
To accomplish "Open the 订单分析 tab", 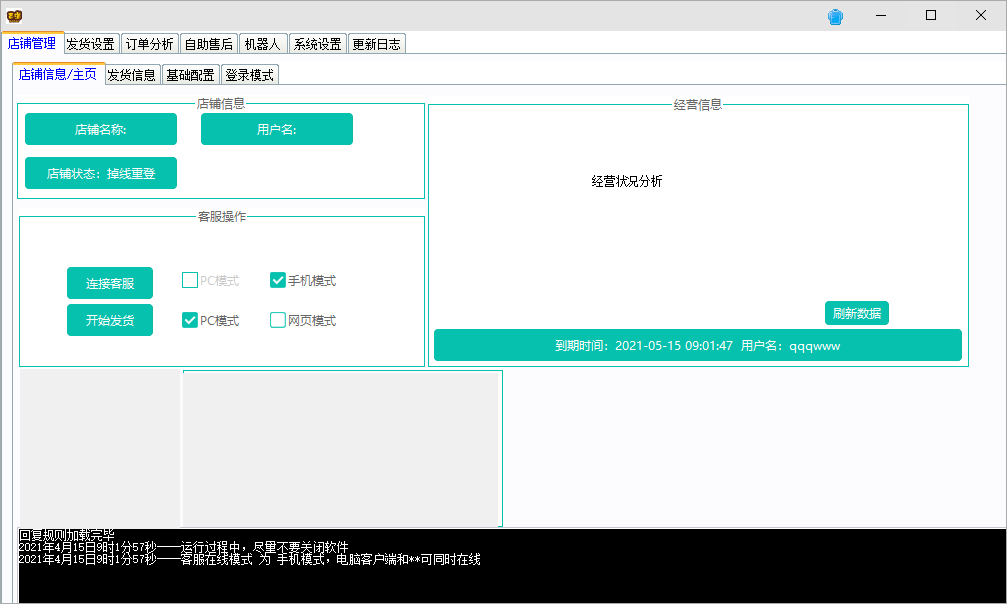I will (x=150, y=43).
